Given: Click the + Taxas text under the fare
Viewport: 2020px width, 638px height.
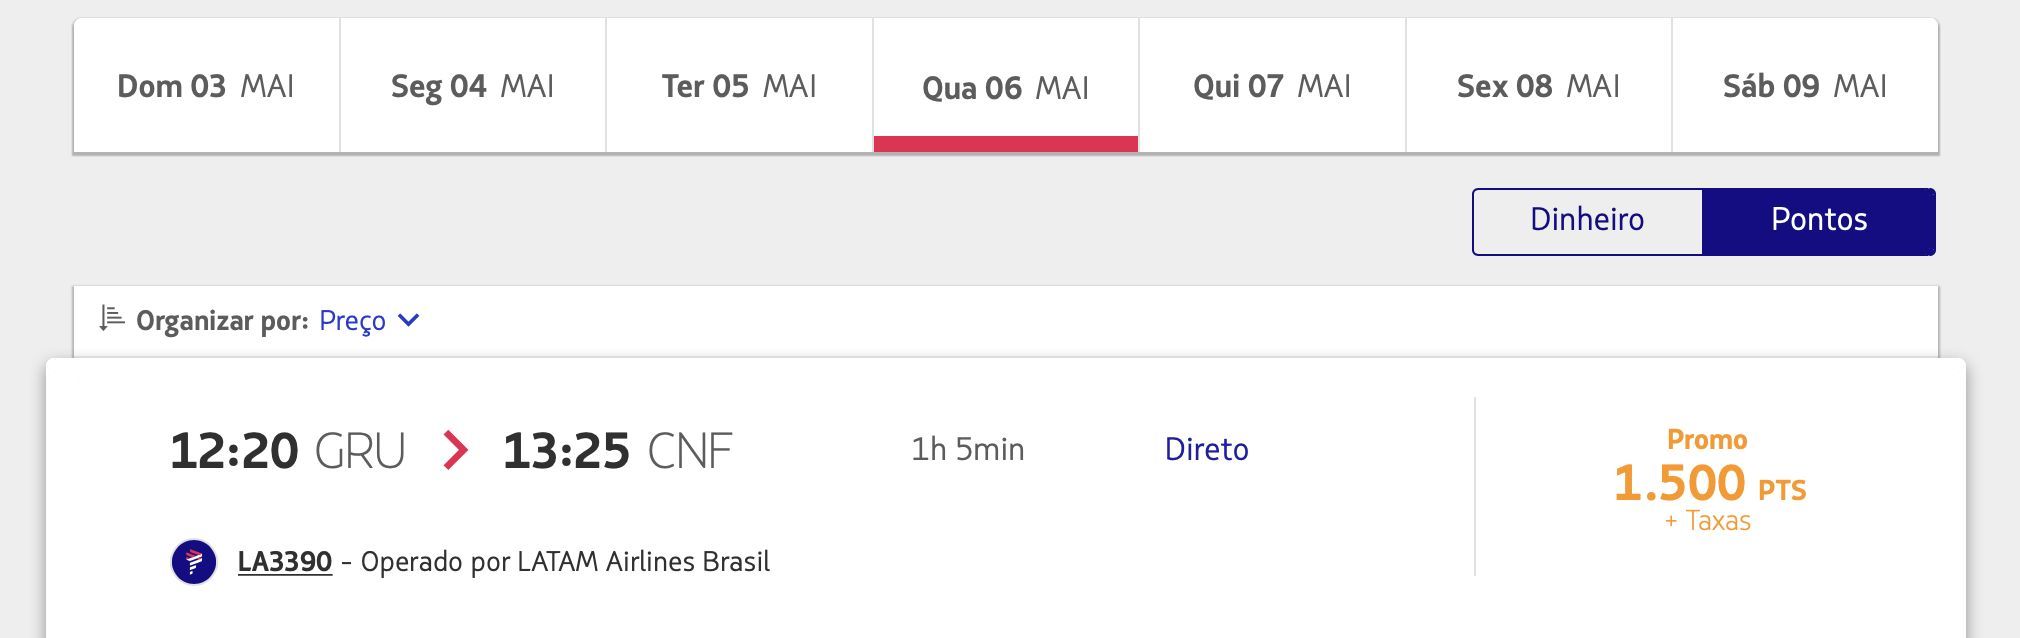Looking at the screenshot, I should (x=1708, y=521).
